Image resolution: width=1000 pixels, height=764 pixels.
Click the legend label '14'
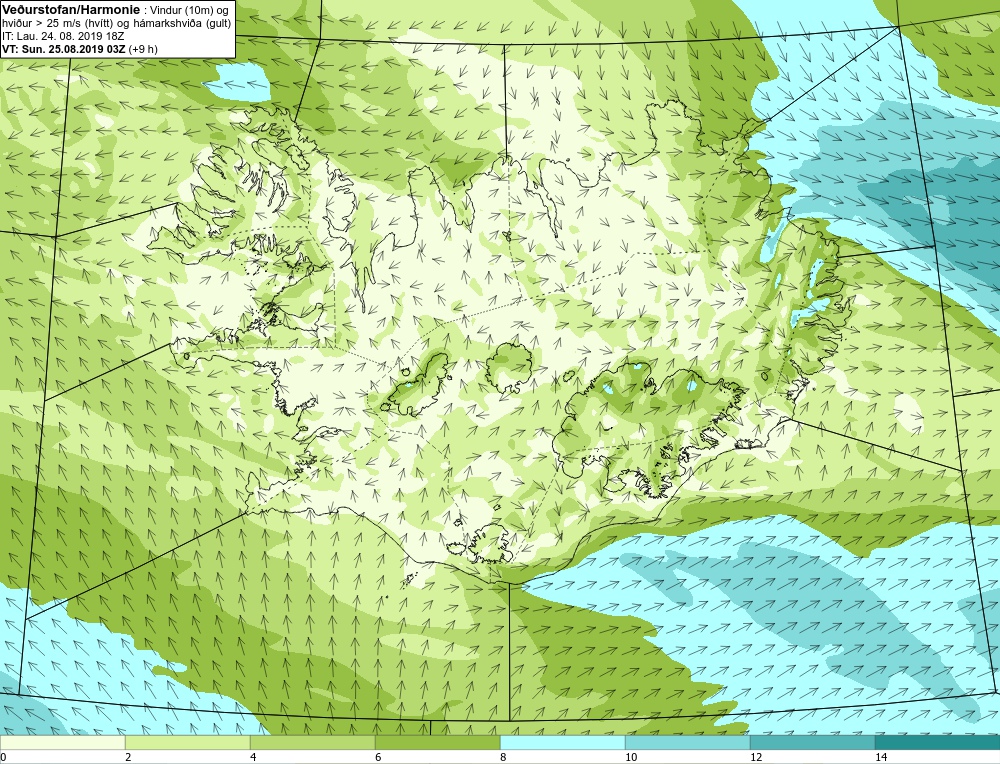click(882, 757)
